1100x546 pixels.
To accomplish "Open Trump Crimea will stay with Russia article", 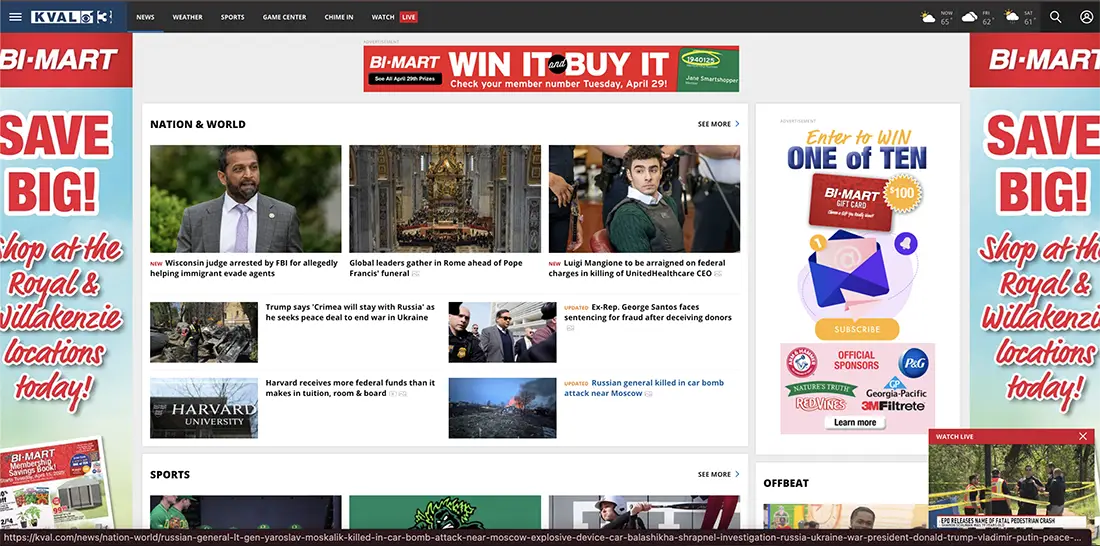I will point(350,312).
